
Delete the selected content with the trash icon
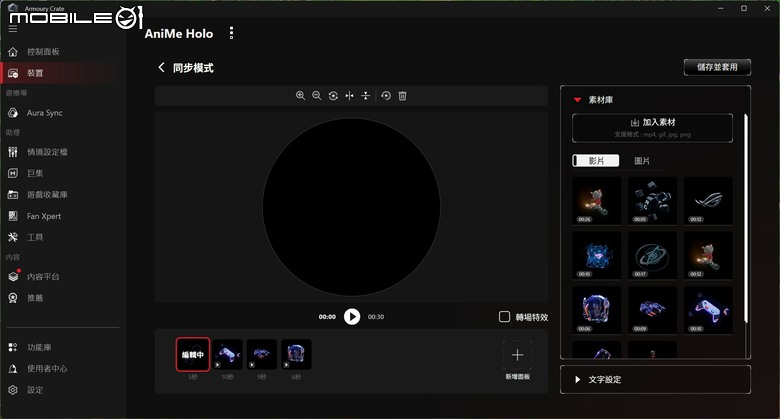pyautogui.click(x=402, y=96)
